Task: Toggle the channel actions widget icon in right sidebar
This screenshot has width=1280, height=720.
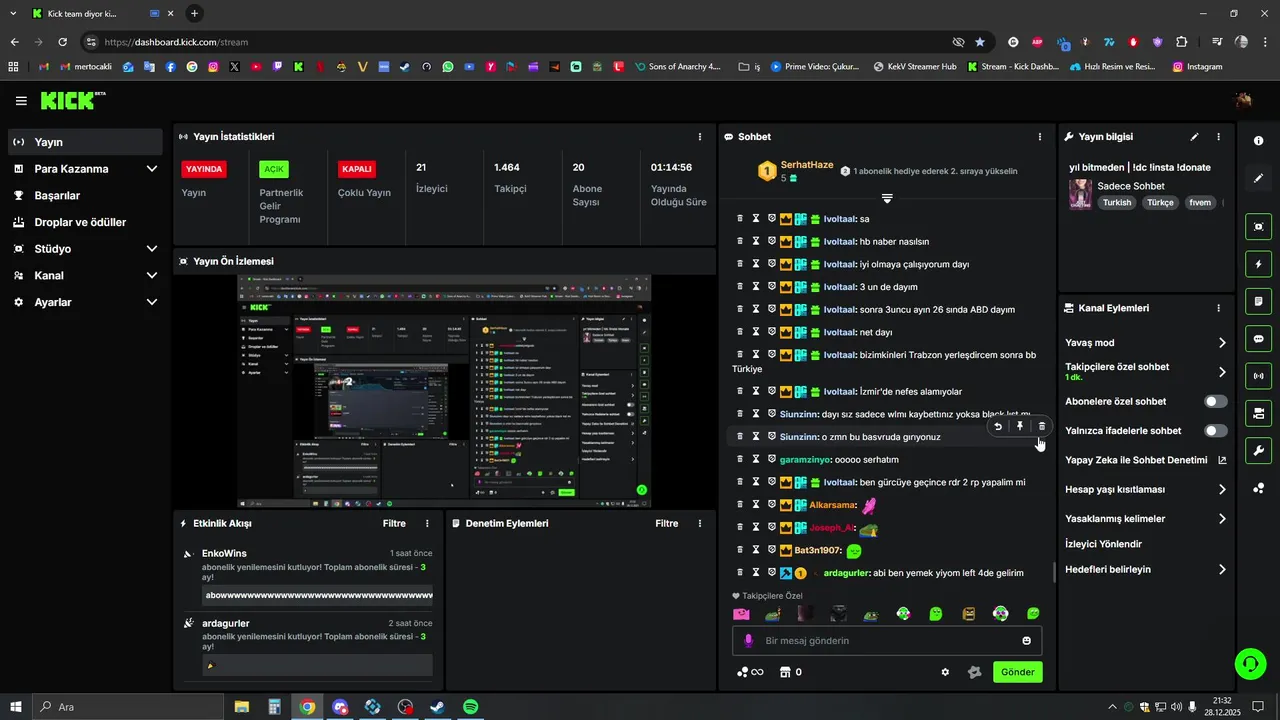Action: [x=1259, y=413]
